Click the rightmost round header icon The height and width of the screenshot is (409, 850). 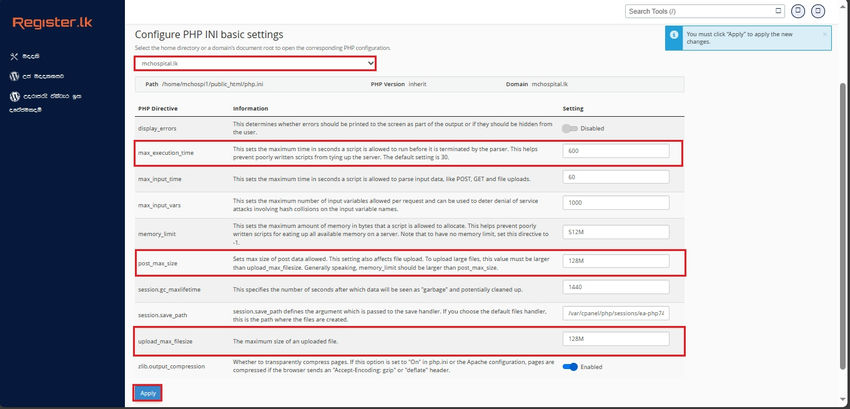click(x=818, y=11)
